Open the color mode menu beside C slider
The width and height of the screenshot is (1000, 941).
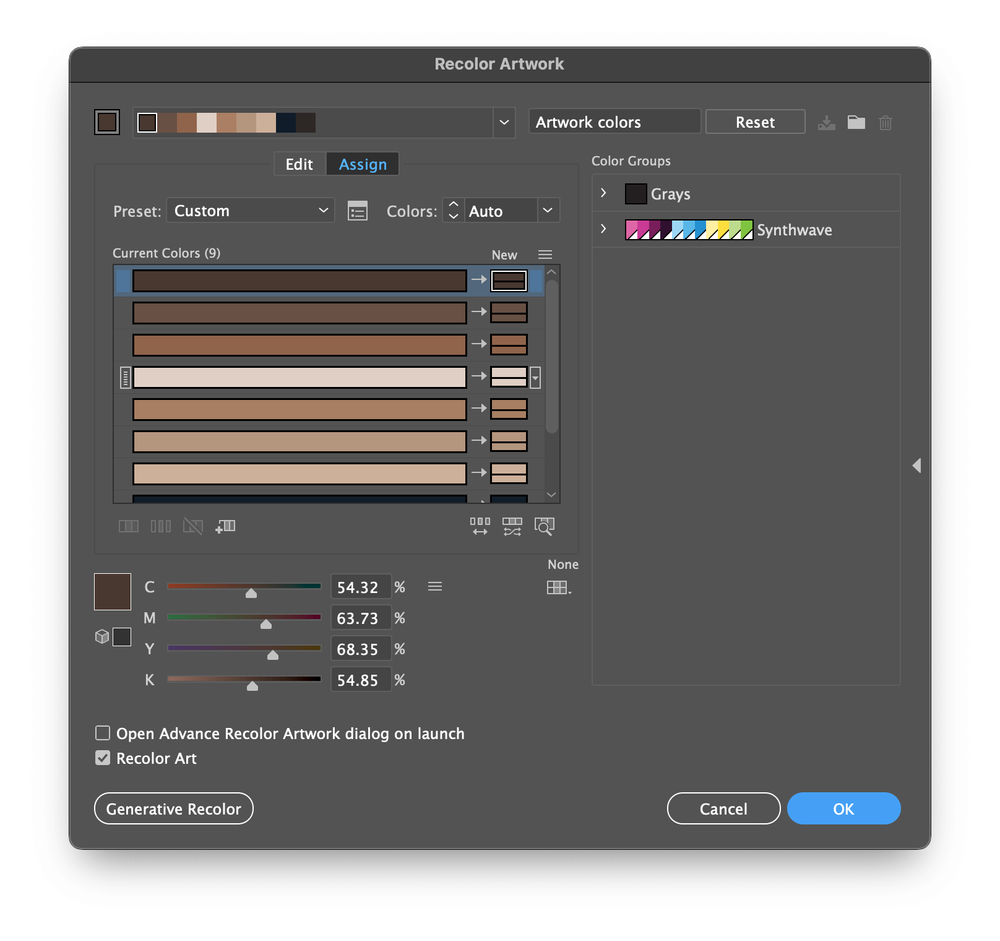(x=435, y=586)
